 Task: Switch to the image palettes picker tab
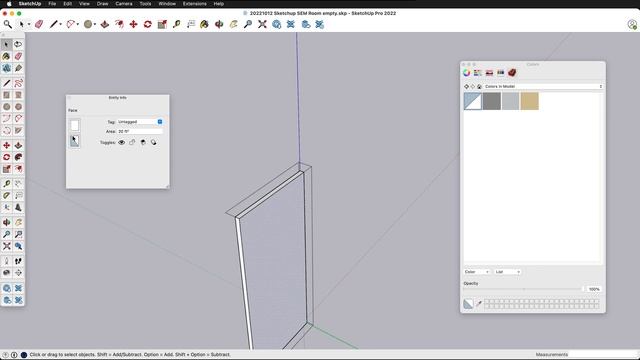(500, 73)
